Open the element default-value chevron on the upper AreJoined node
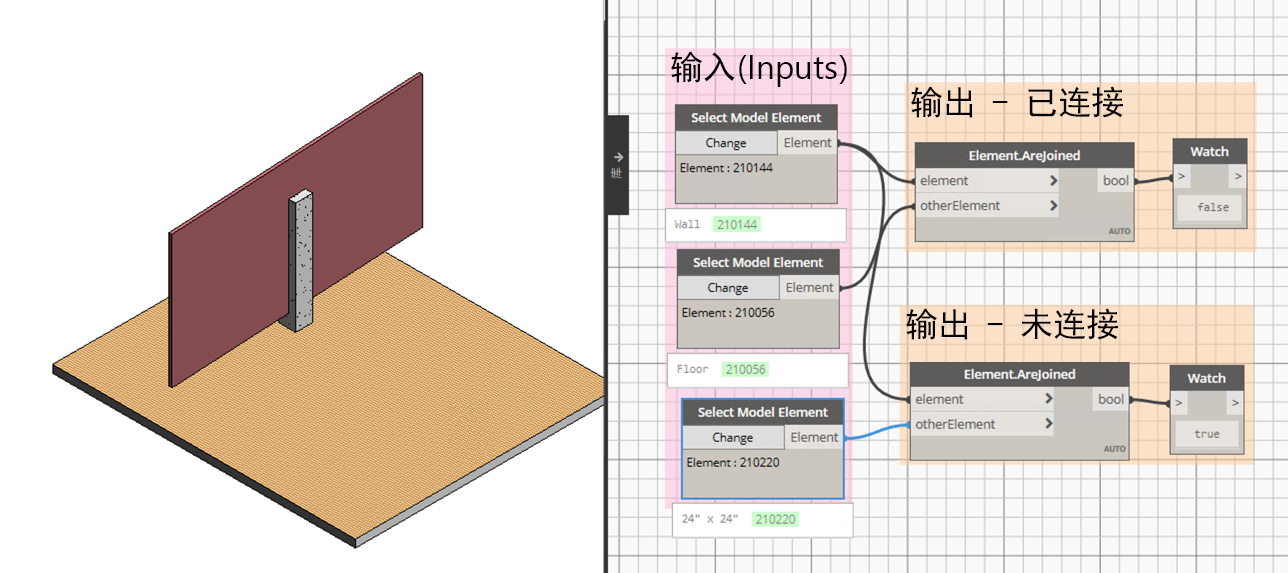The width and height of the screenshot is (1288, 573). (x=1054, y=181)
